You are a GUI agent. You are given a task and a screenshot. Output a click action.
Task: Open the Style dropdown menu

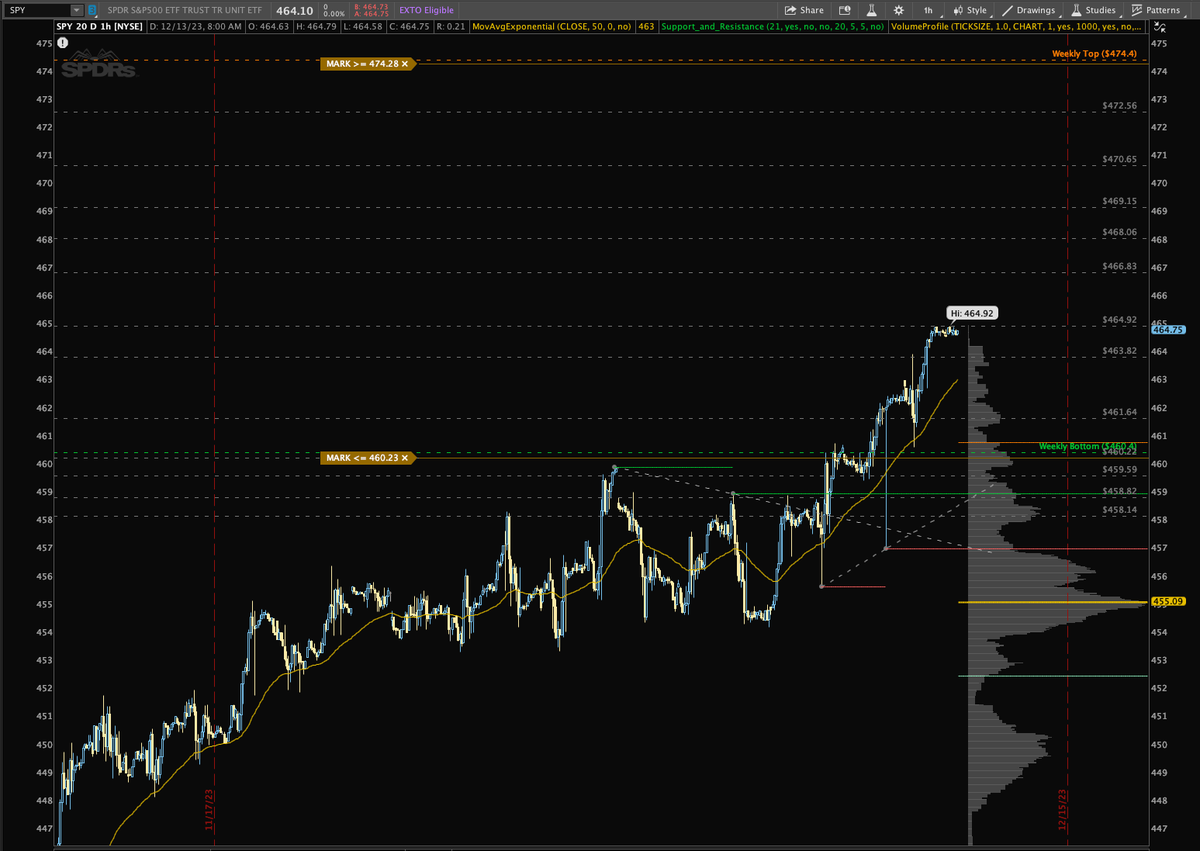click(970, 10)
